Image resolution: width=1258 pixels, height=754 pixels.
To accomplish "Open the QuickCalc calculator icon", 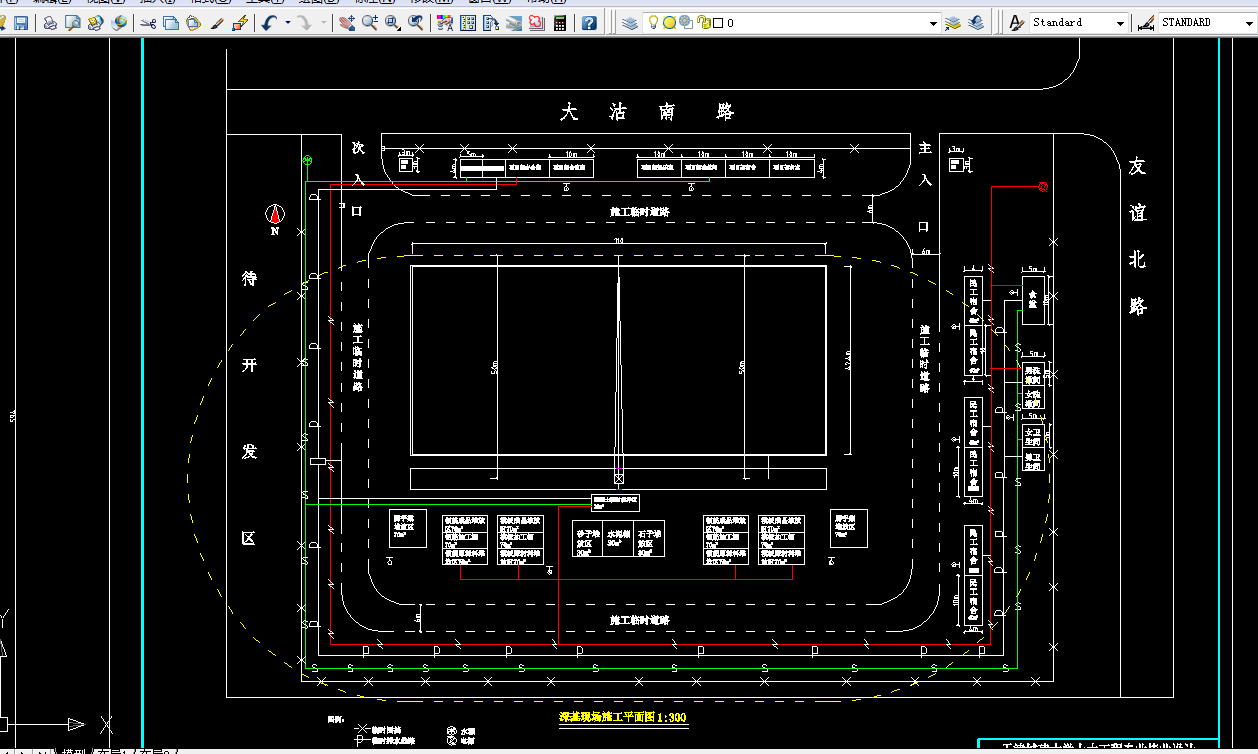I will 559,23.
